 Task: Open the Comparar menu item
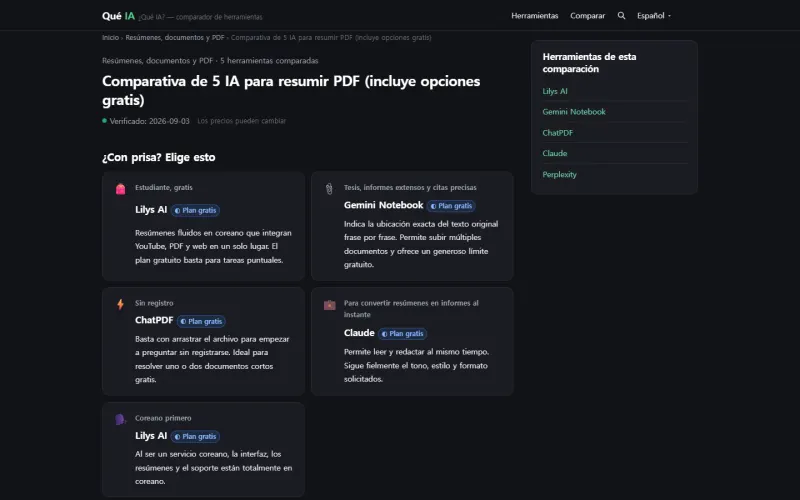(x=587, y=16)
